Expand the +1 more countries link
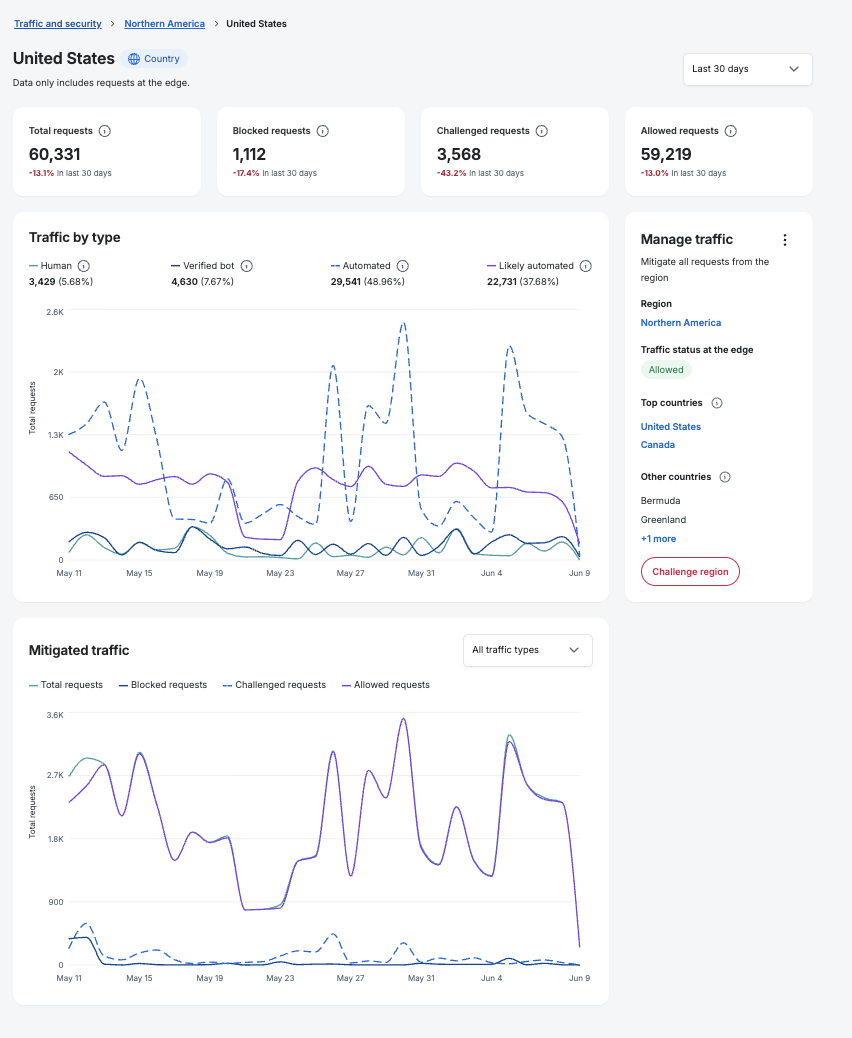852x1038 pixels. click(x=658, y=539)
